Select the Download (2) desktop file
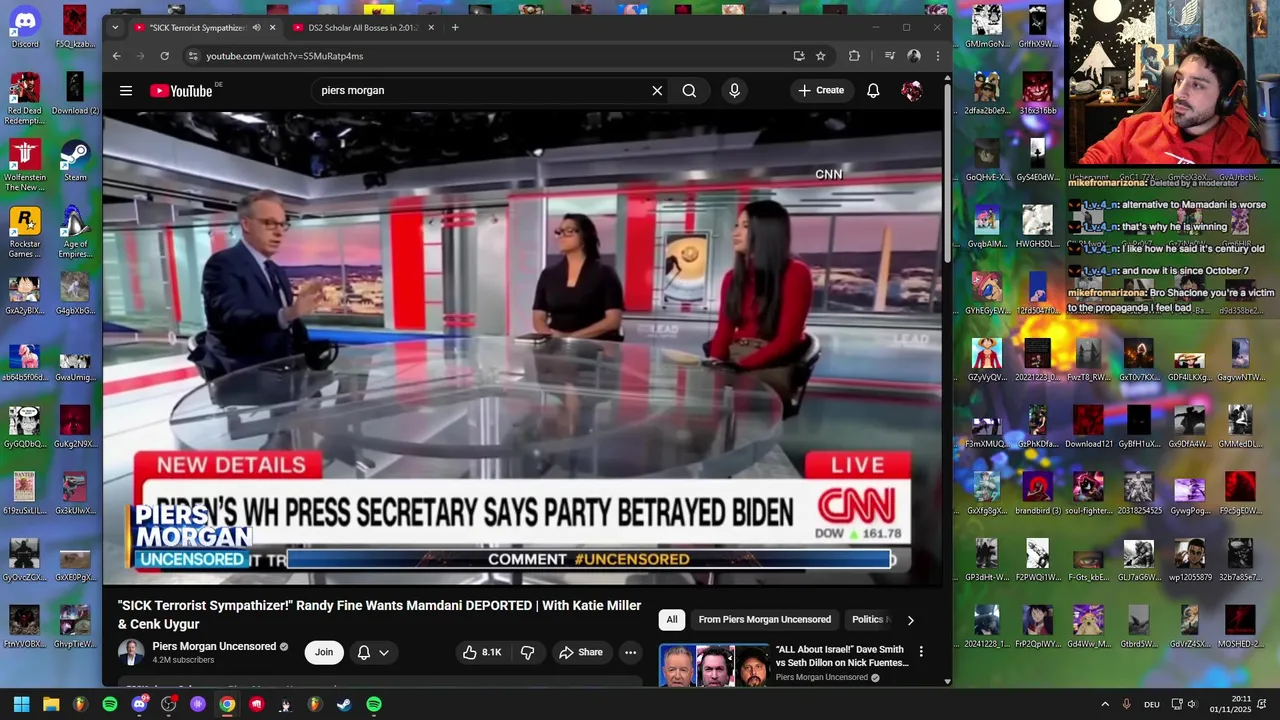 point(75,94)
